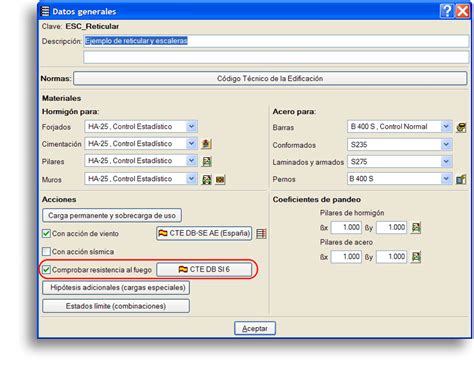Open the wind loads table icon
474x373 pixels.
(261, 233)
